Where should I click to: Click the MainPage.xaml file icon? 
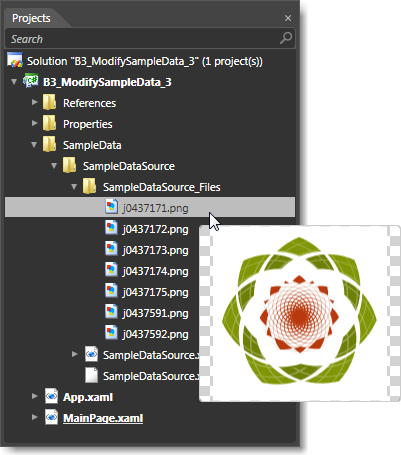(x=51, y=417)
